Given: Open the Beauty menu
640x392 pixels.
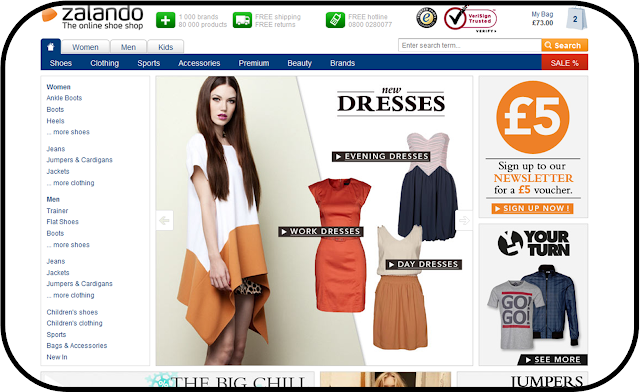Looking at the screenshot, I should click(299, 63).
